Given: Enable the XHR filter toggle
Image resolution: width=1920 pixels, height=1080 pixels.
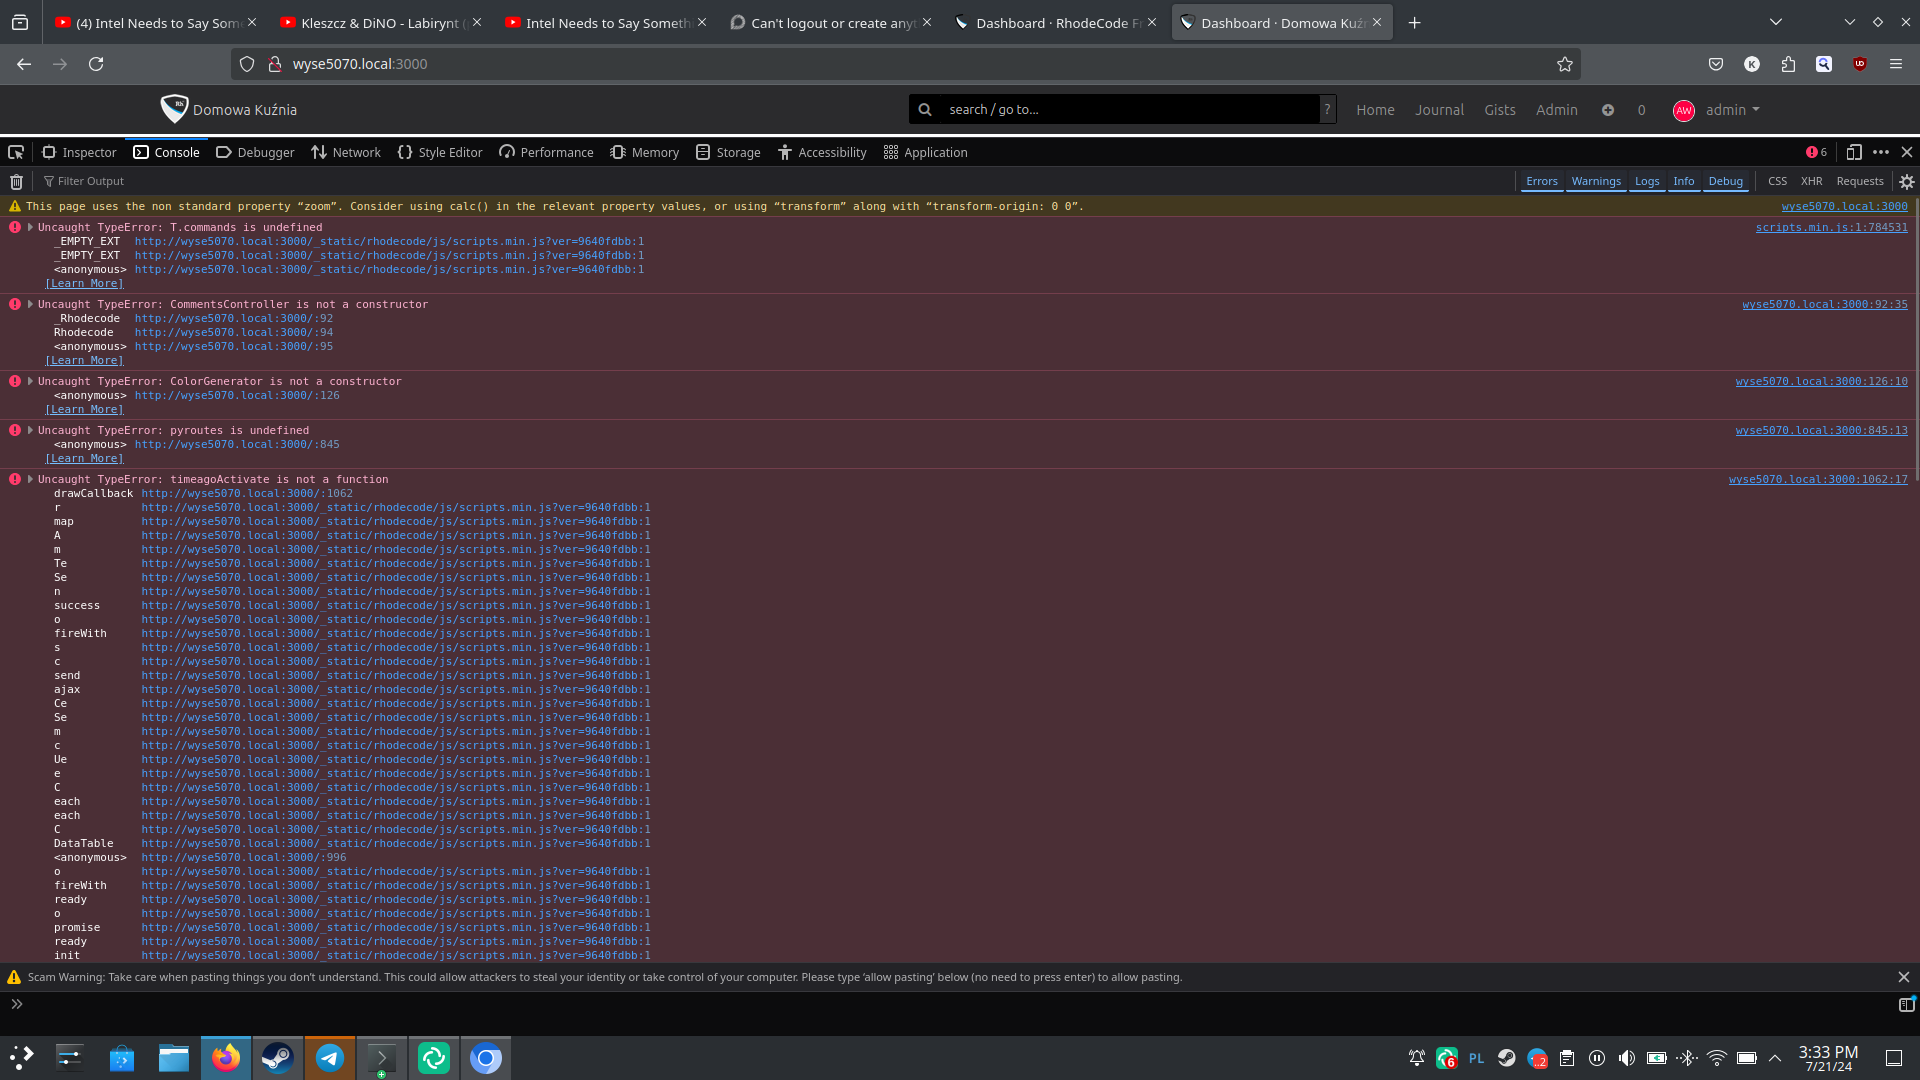Looking at the screenshot, I should [1811, 181].
